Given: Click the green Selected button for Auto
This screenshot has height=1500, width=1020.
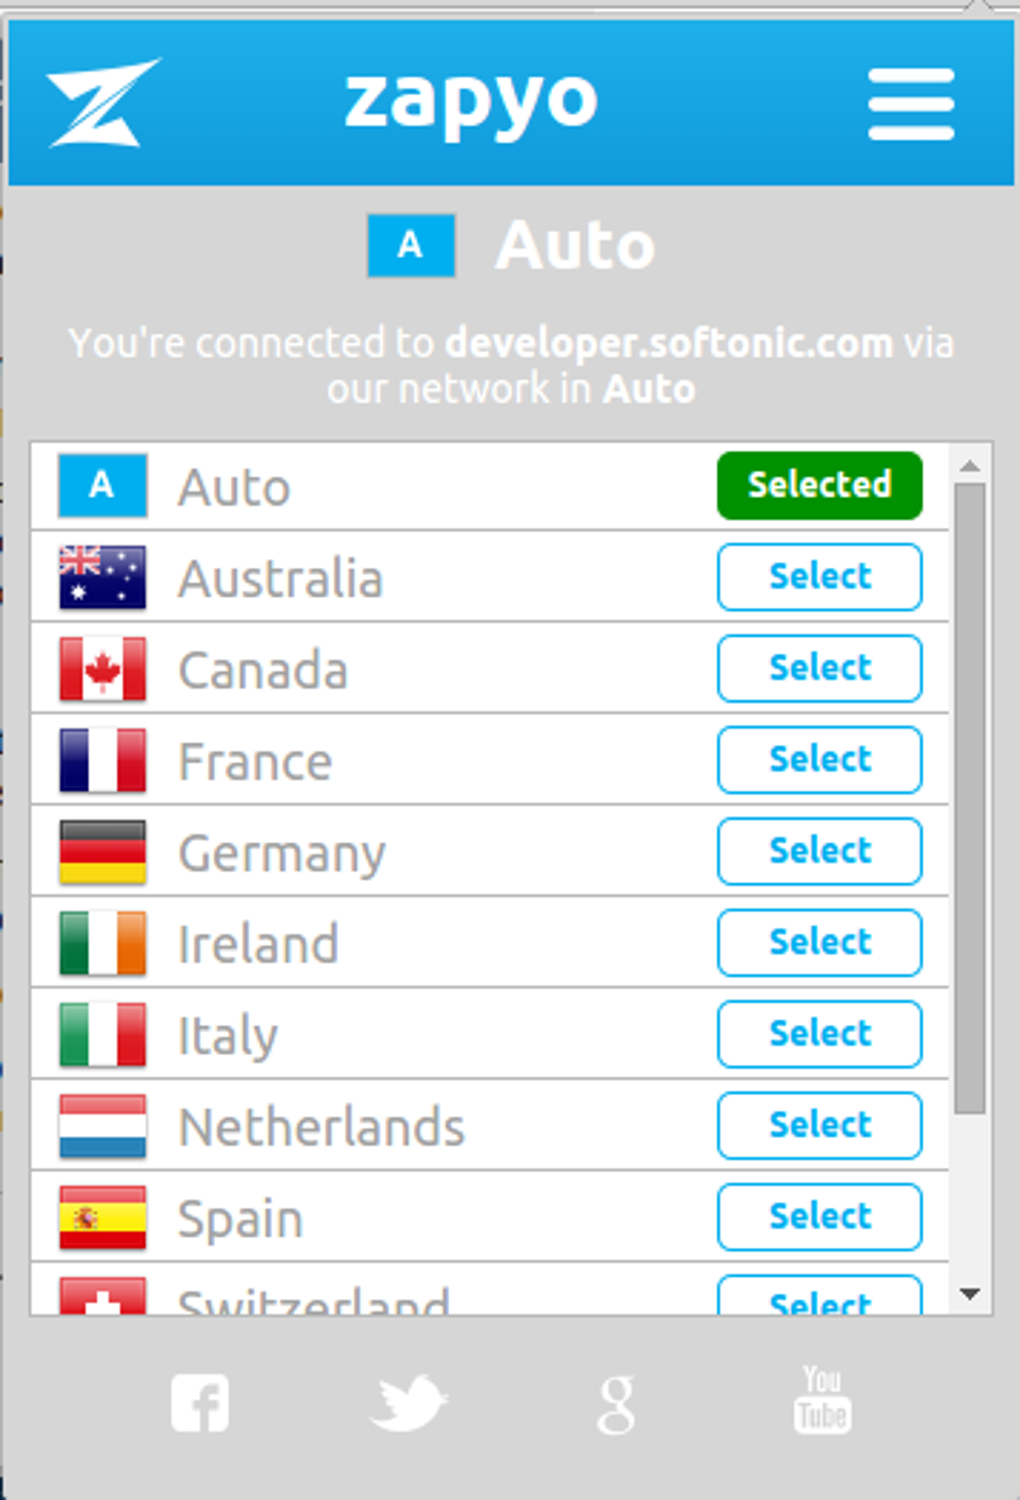Looking at the screenshot, I should [819, 486].
